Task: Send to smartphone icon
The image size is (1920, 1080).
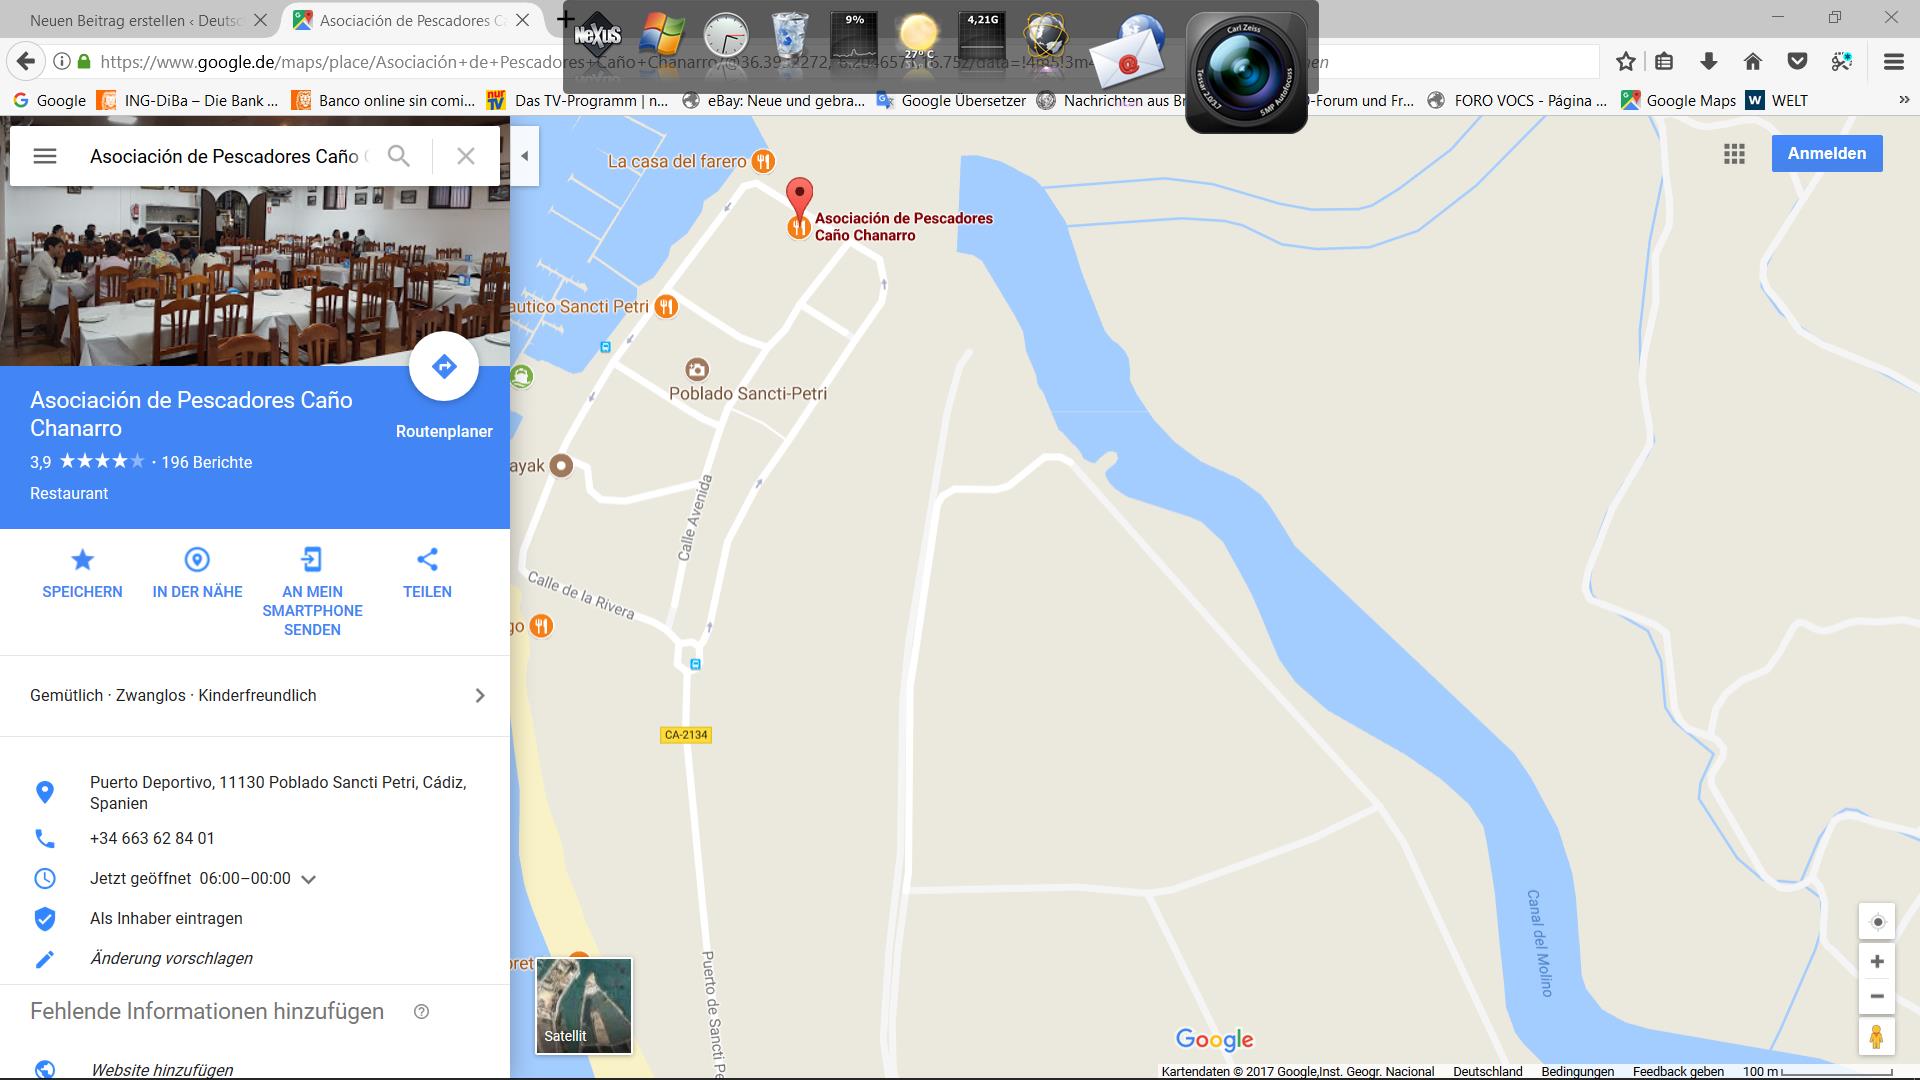Action: click(312, 560)
